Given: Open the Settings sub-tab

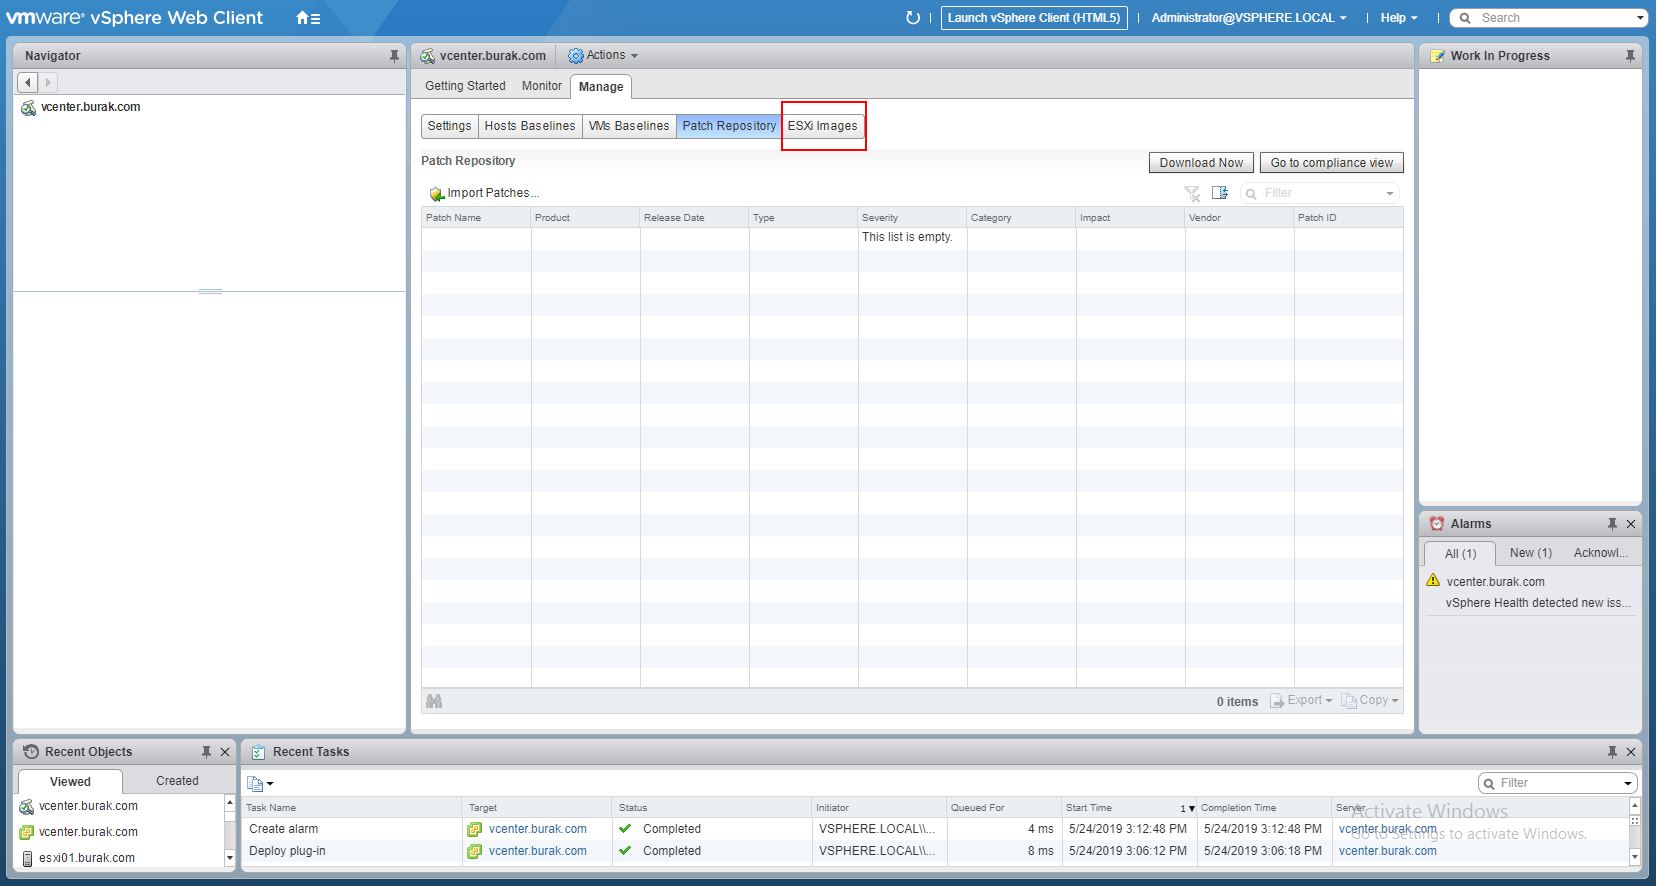Looking at the screenshot, I should [449, 126].
